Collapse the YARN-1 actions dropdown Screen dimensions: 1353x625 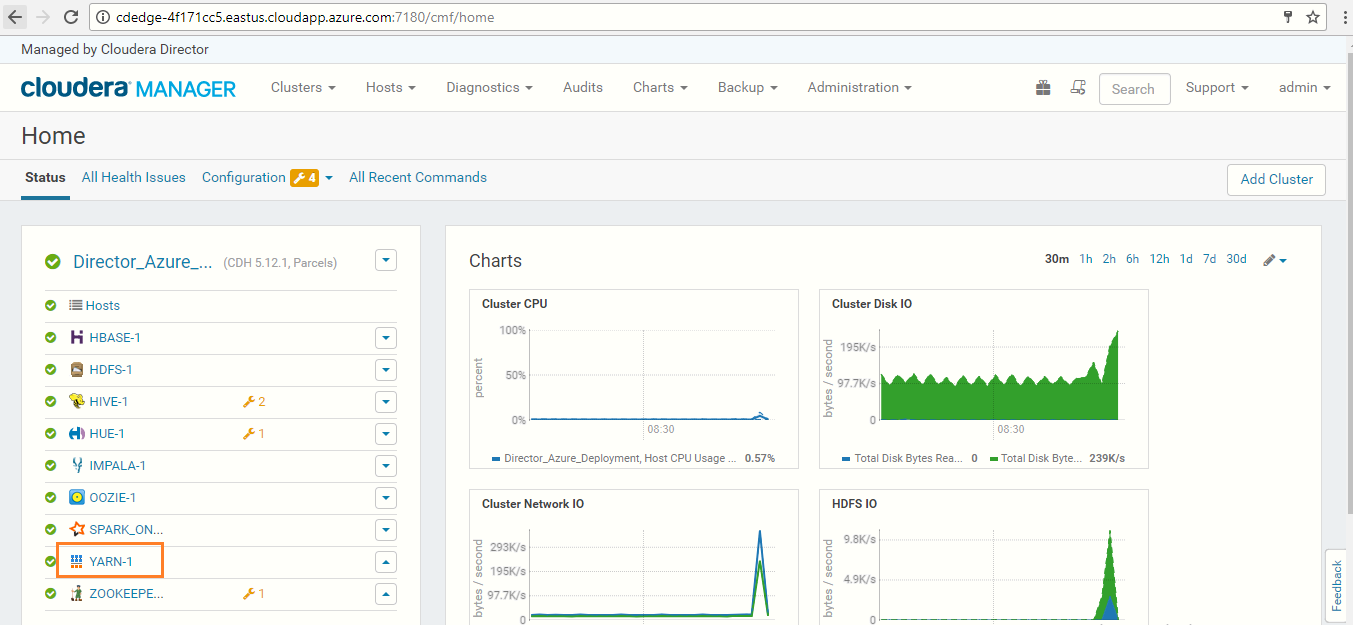pos(386,562)
